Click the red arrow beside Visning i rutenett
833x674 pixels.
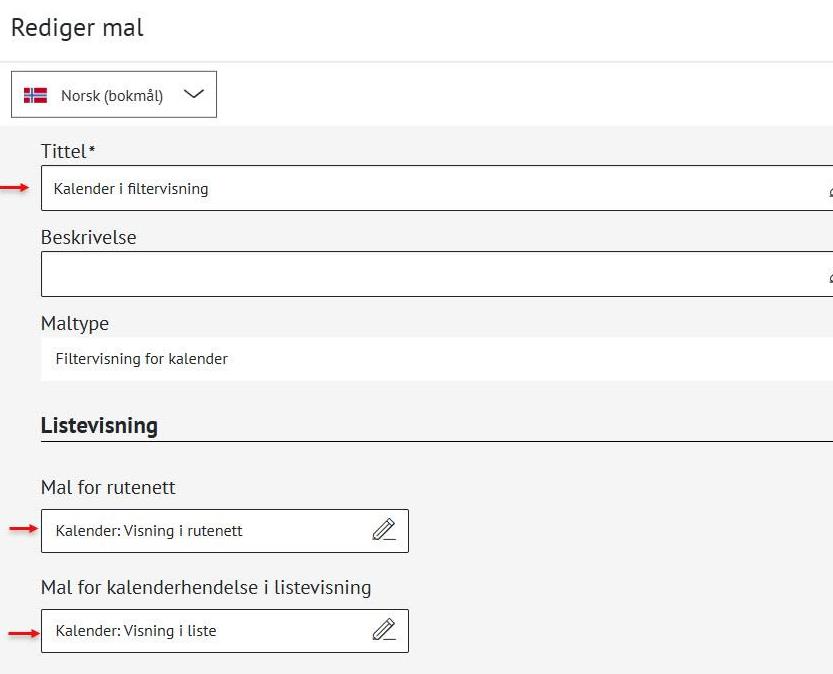point(23,530)
